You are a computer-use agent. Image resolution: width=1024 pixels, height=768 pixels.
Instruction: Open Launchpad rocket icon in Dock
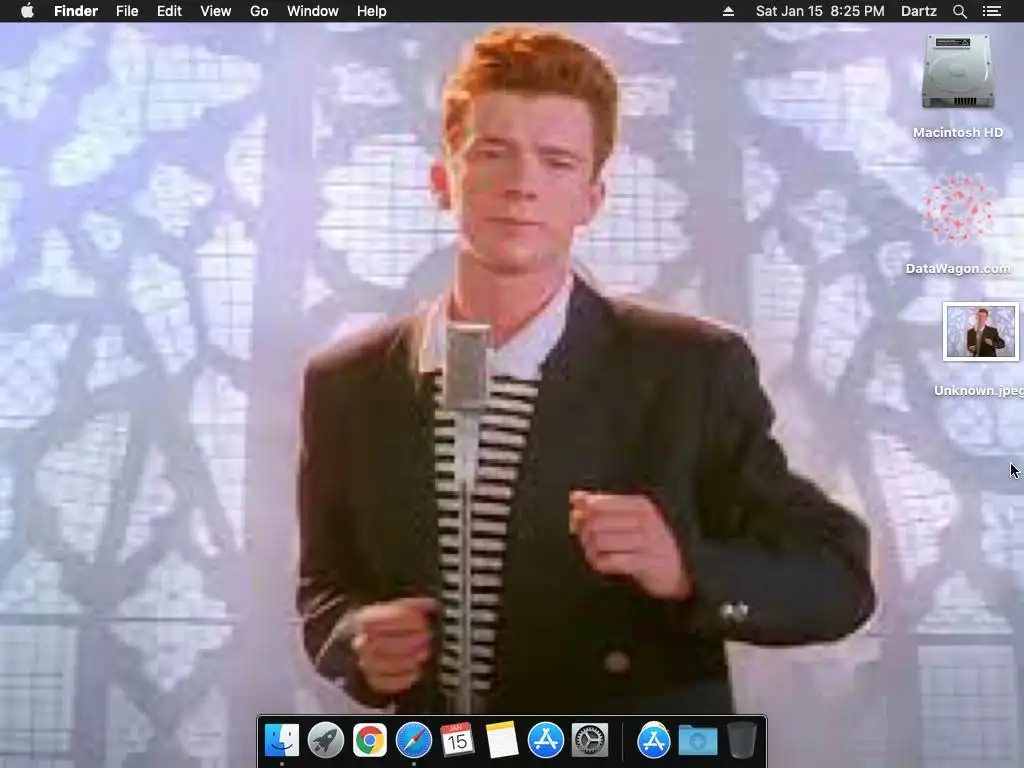[x=325, y=740]
